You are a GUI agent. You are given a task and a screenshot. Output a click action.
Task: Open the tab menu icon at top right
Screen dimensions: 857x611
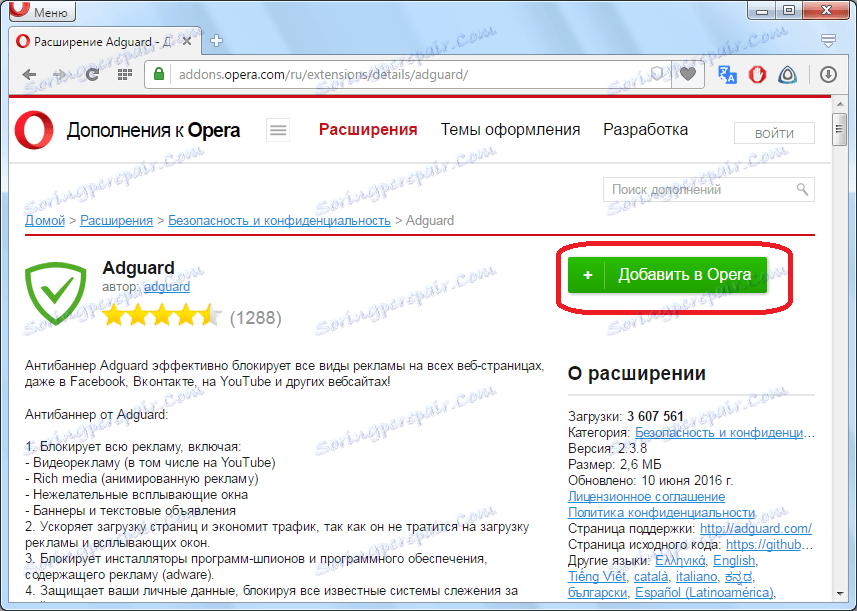tap(828, 41)
